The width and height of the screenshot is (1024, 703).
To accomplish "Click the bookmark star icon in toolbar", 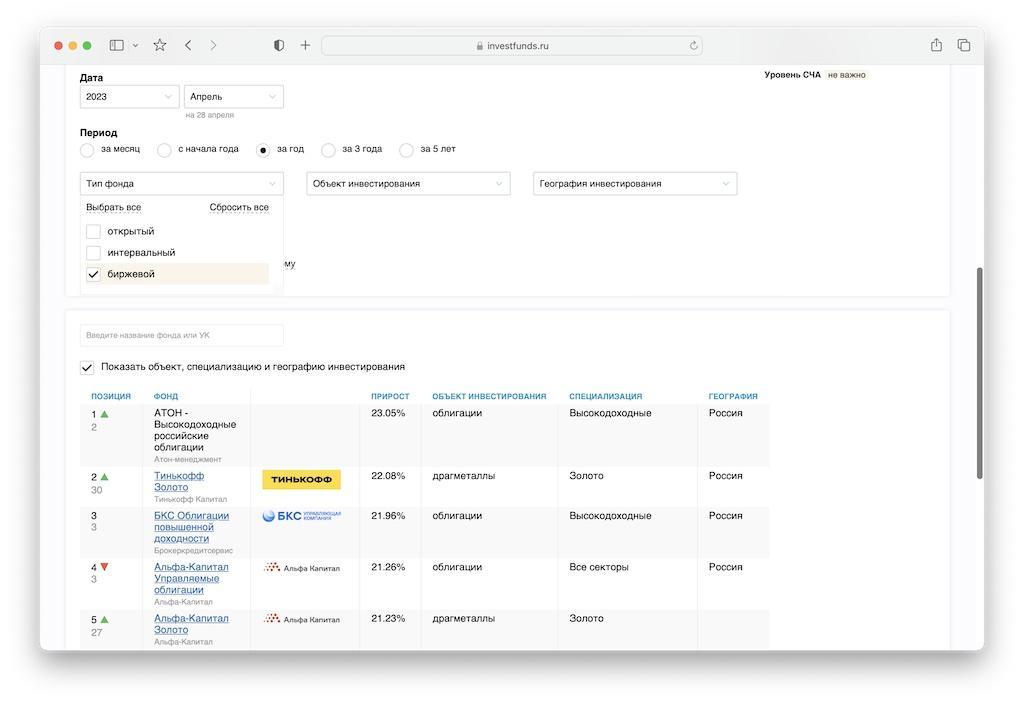I will tap(160, 45).
